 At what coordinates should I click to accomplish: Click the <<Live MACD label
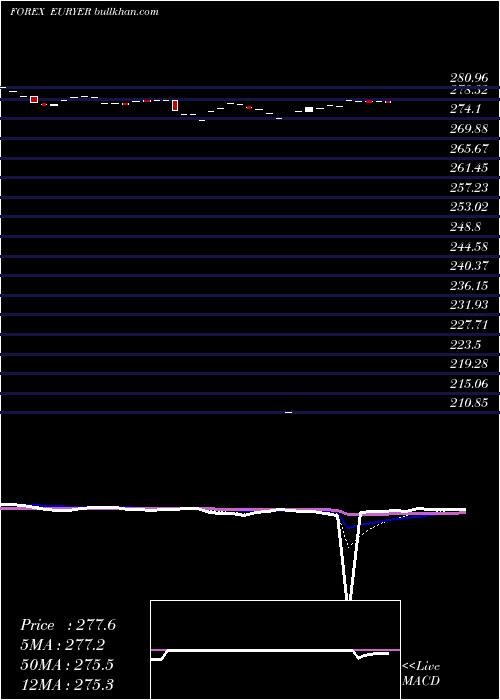click(421, 674)
